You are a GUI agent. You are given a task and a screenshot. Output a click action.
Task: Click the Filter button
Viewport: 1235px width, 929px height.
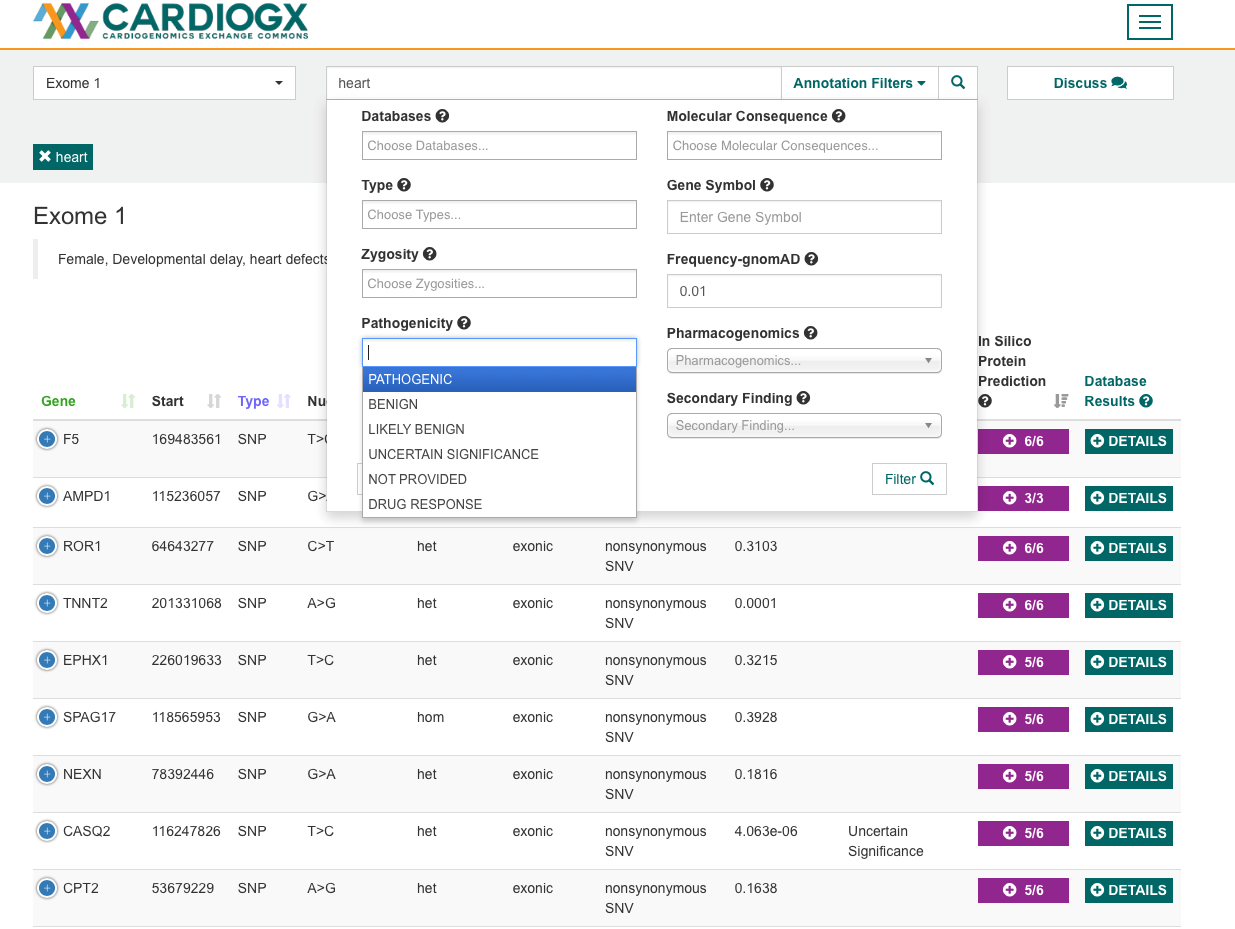pos(908,479)
